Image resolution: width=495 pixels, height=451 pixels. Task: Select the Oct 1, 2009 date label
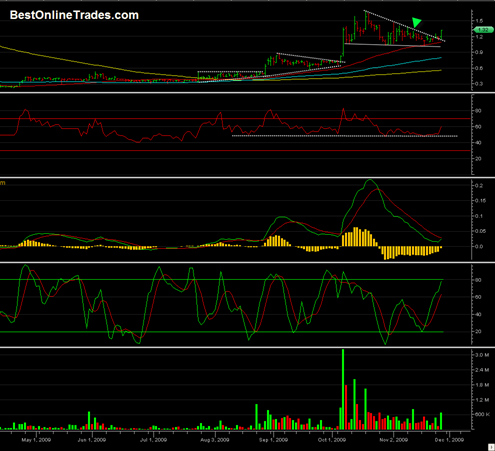pyautogui.click(x=332, y=440)
